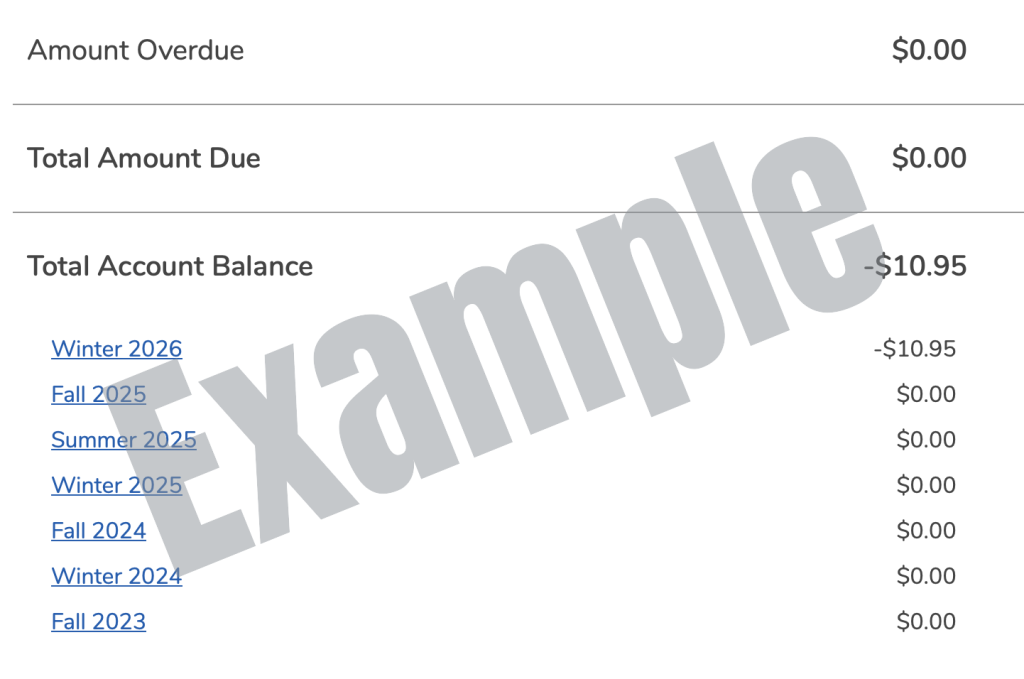Click the $0.00 beside Fall 2024
1024x679 pixels.
(926, 531)
